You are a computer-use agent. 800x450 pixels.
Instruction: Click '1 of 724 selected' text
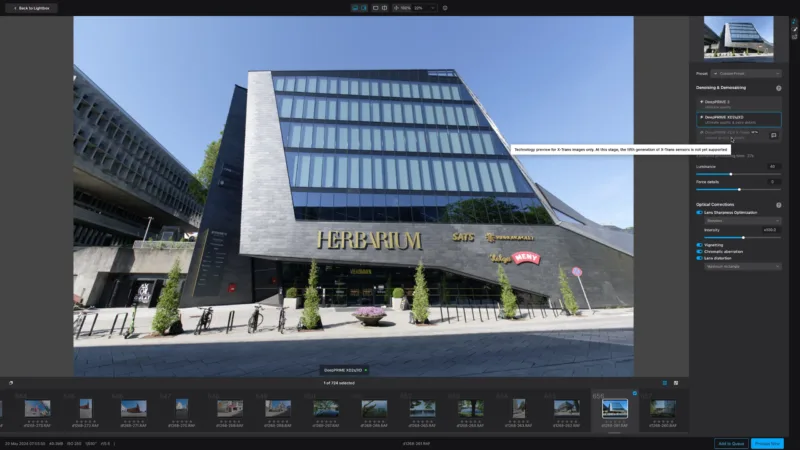(339, 383)
